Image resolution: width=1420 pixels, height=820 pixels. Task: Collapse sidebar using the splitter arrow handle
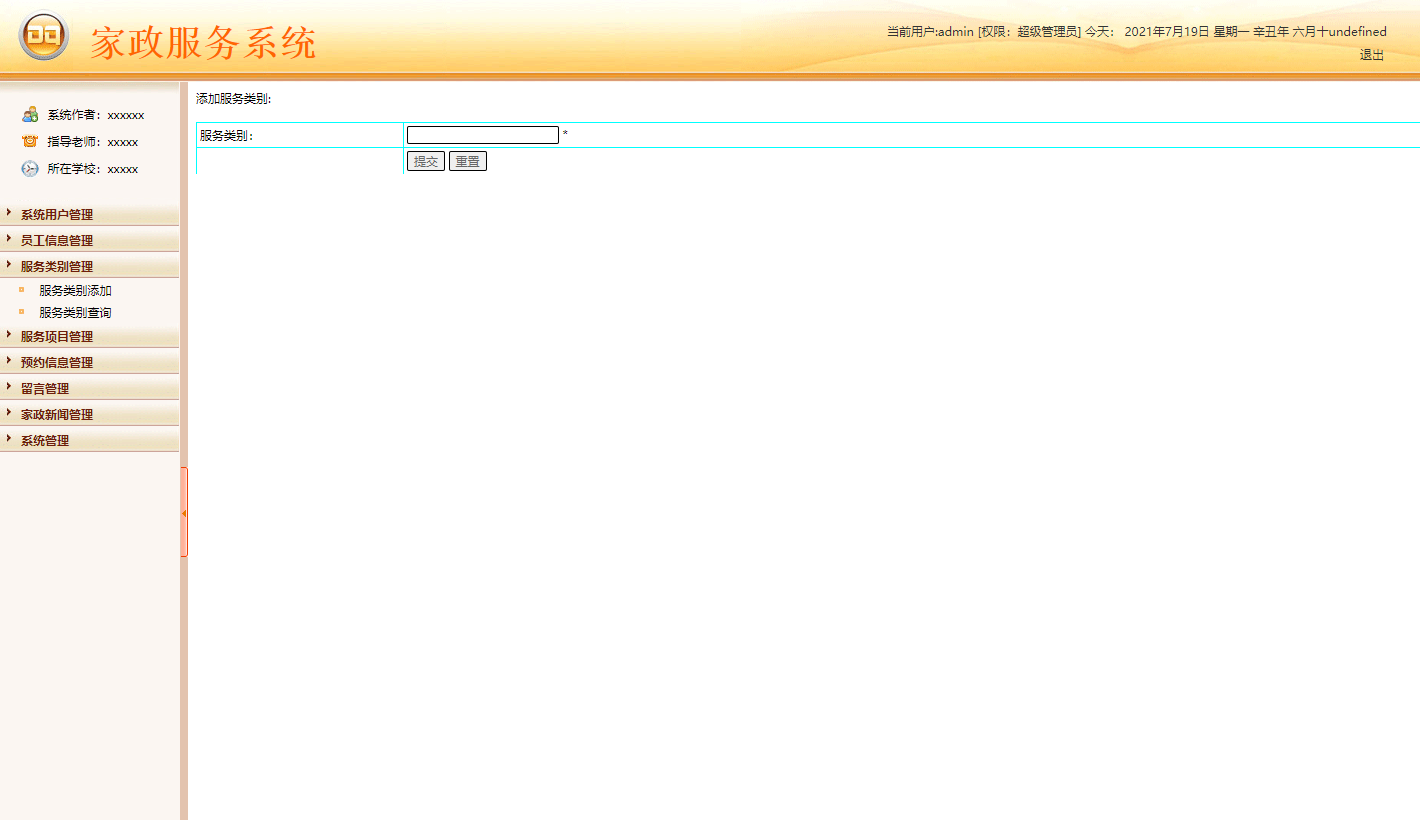(x=184, y=512)
